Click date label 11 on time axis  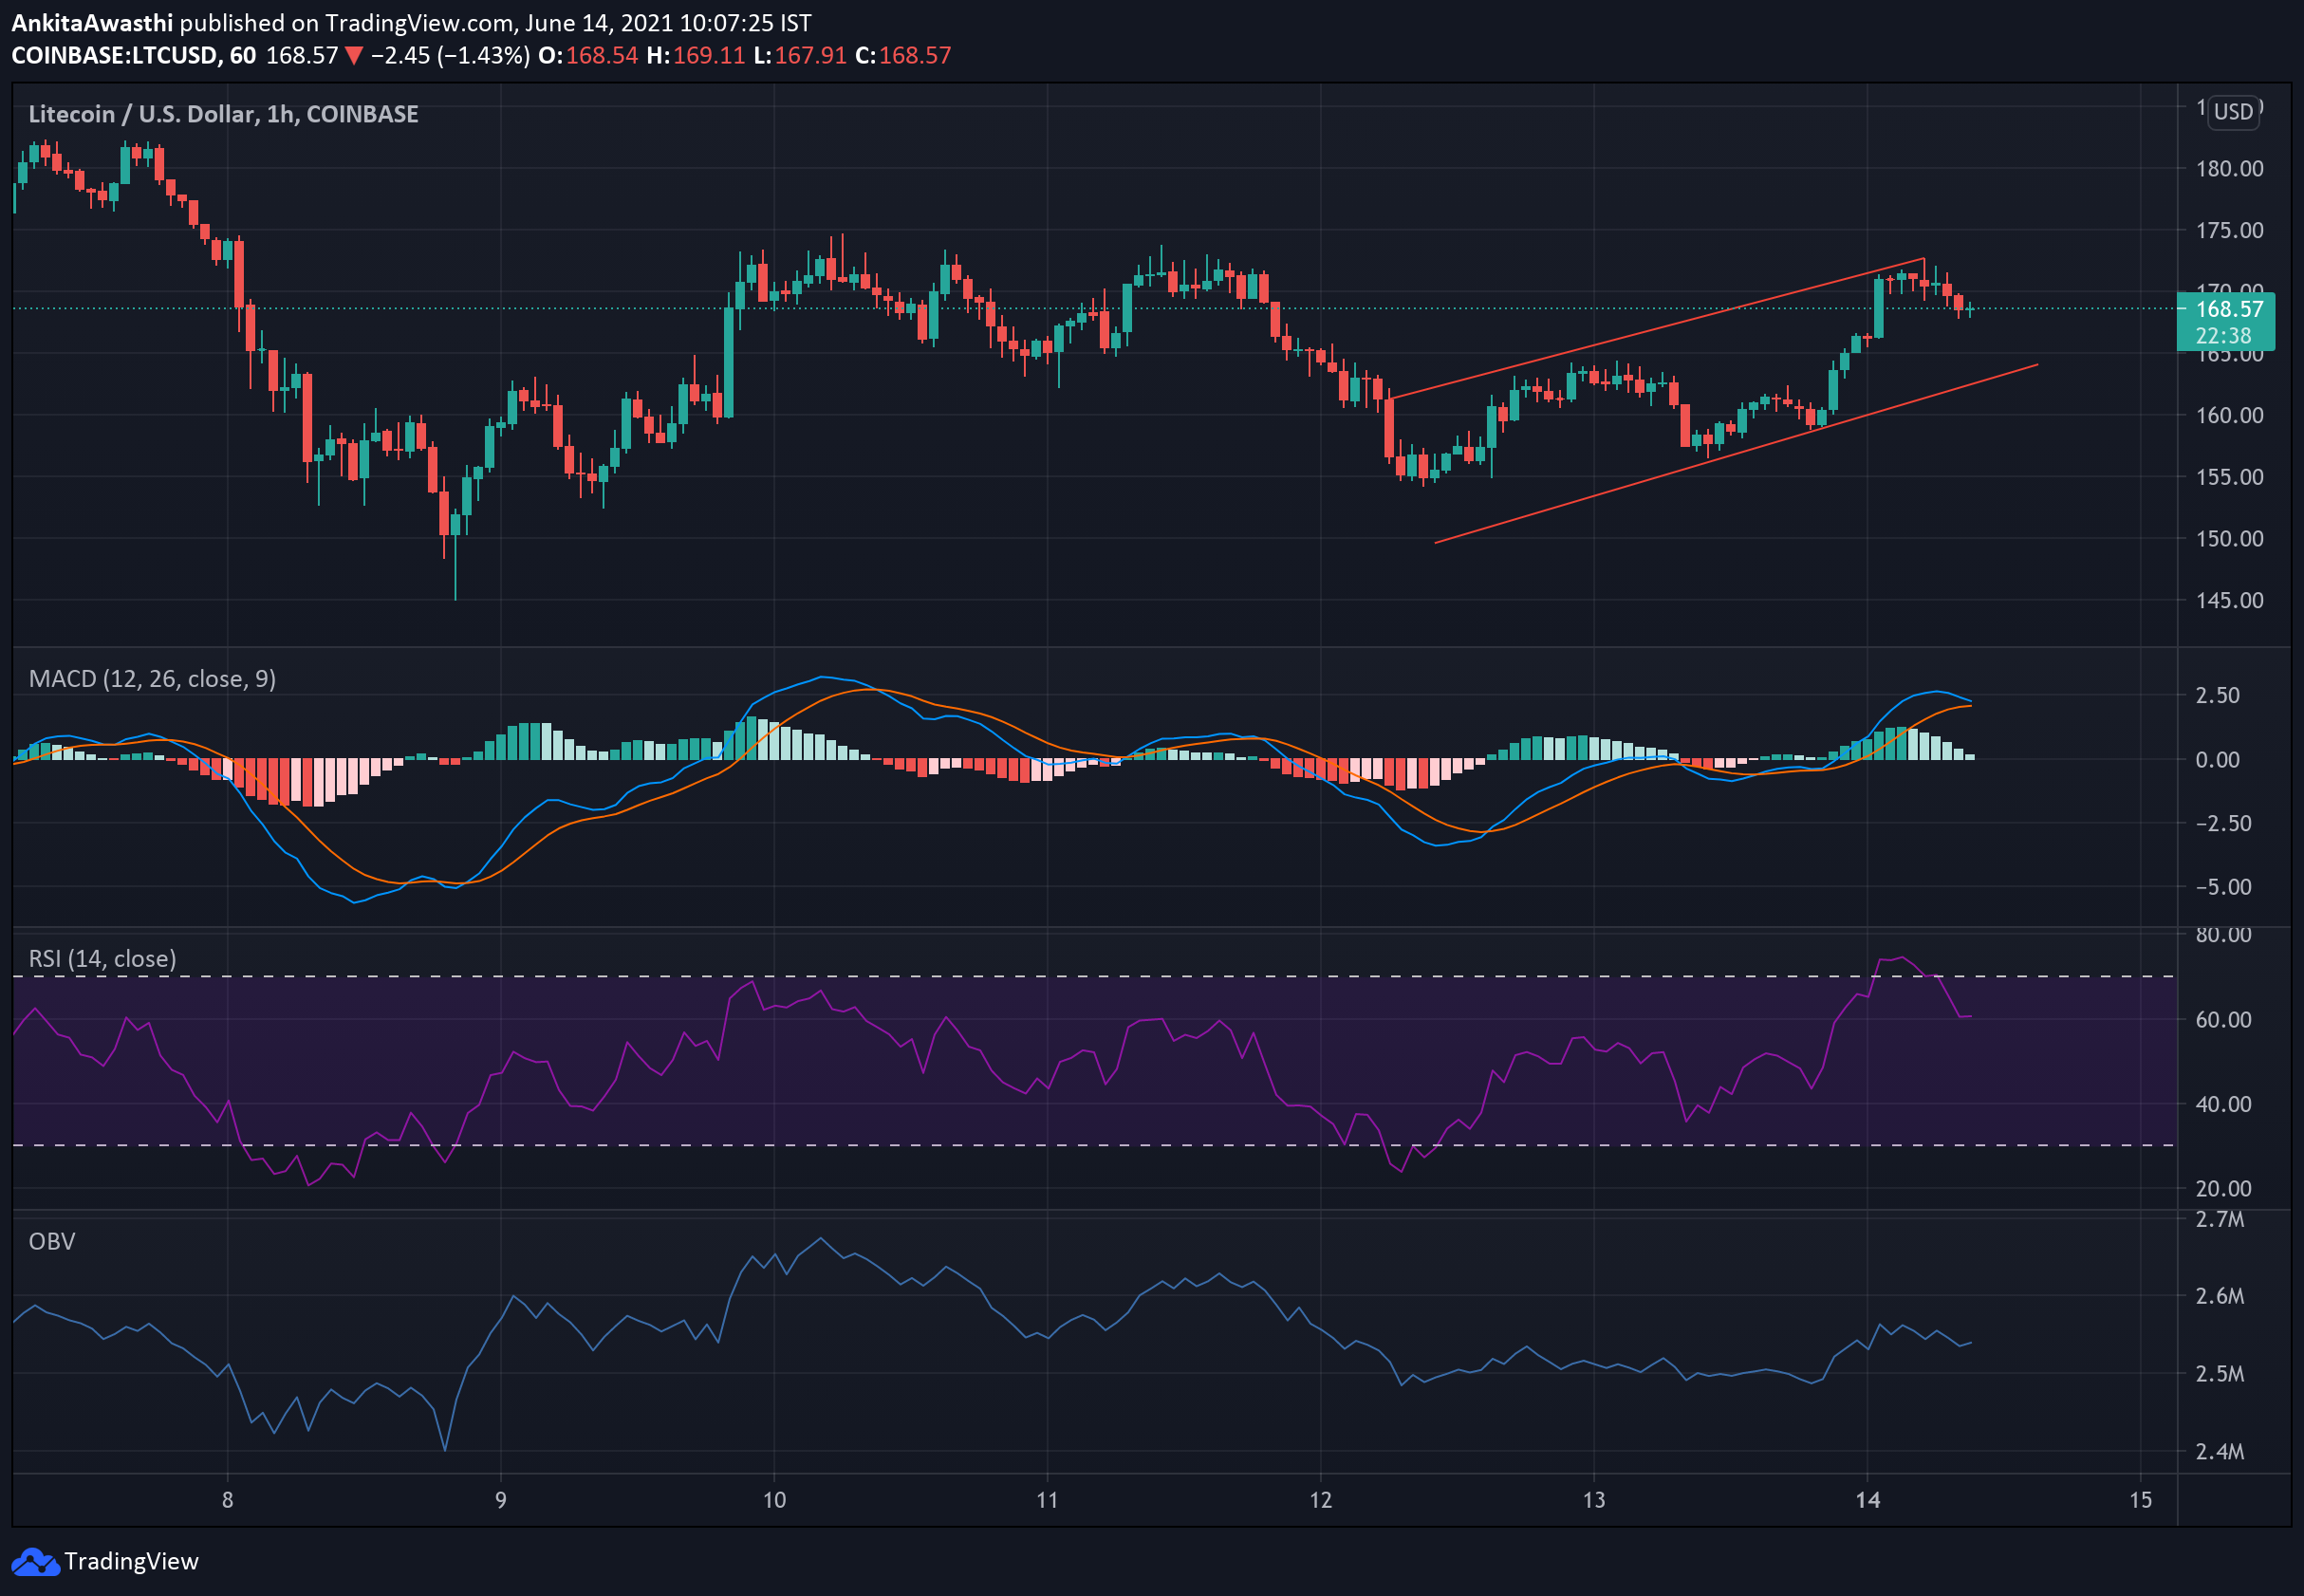1047,1500
